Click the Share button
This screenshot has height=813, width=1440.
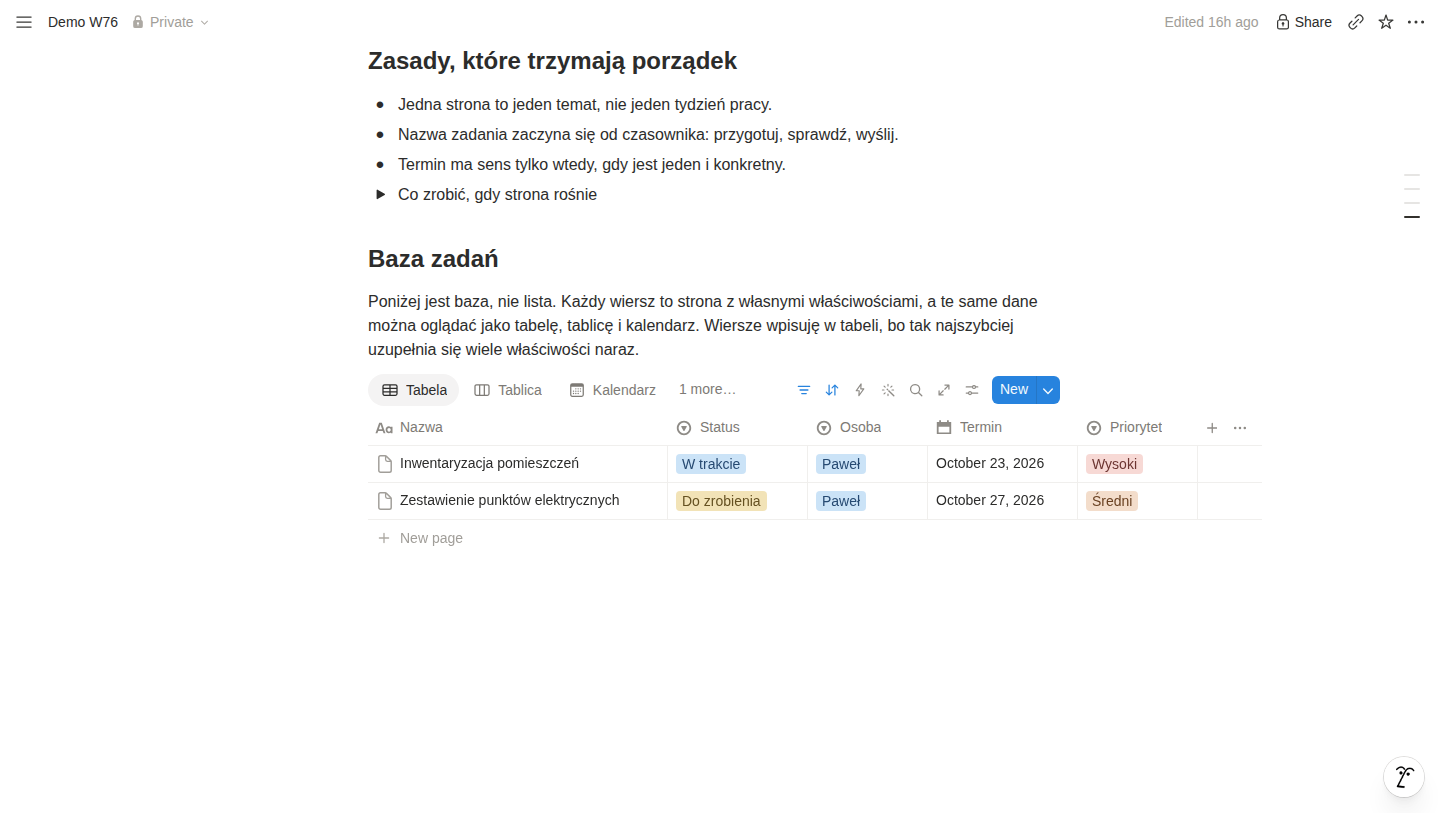pyautogui.click(x=1304, y=22)
